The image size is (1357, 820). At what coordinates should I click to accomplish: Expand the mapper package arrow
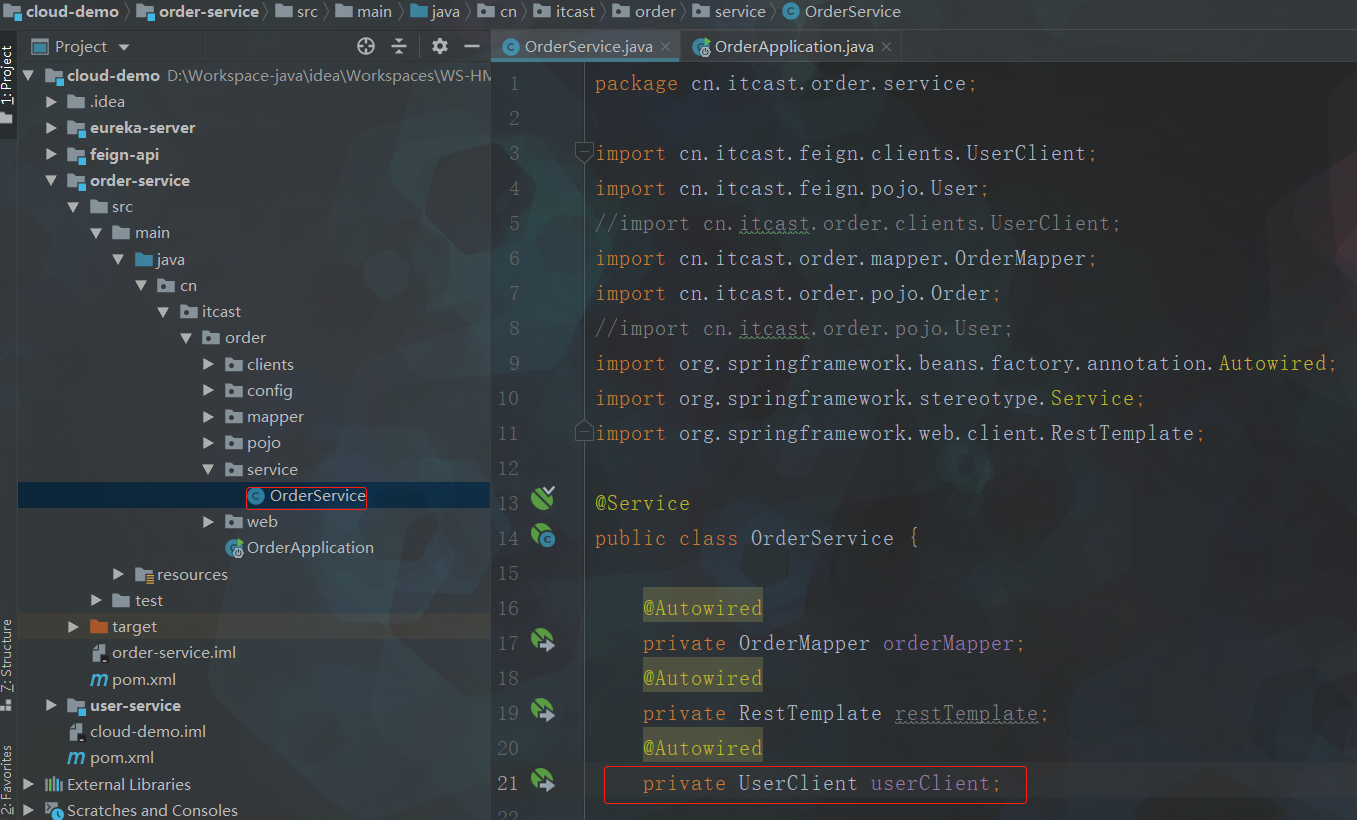(x=208, y=417)
